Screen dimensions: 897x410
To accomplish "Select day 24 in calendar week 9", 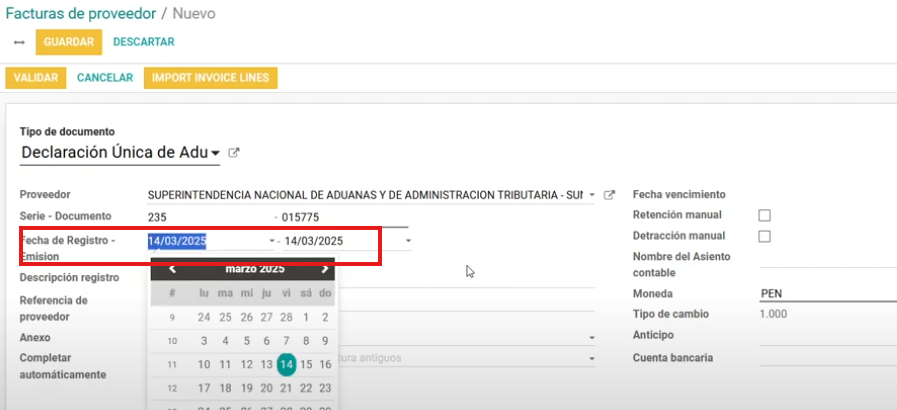I will 204,317.
